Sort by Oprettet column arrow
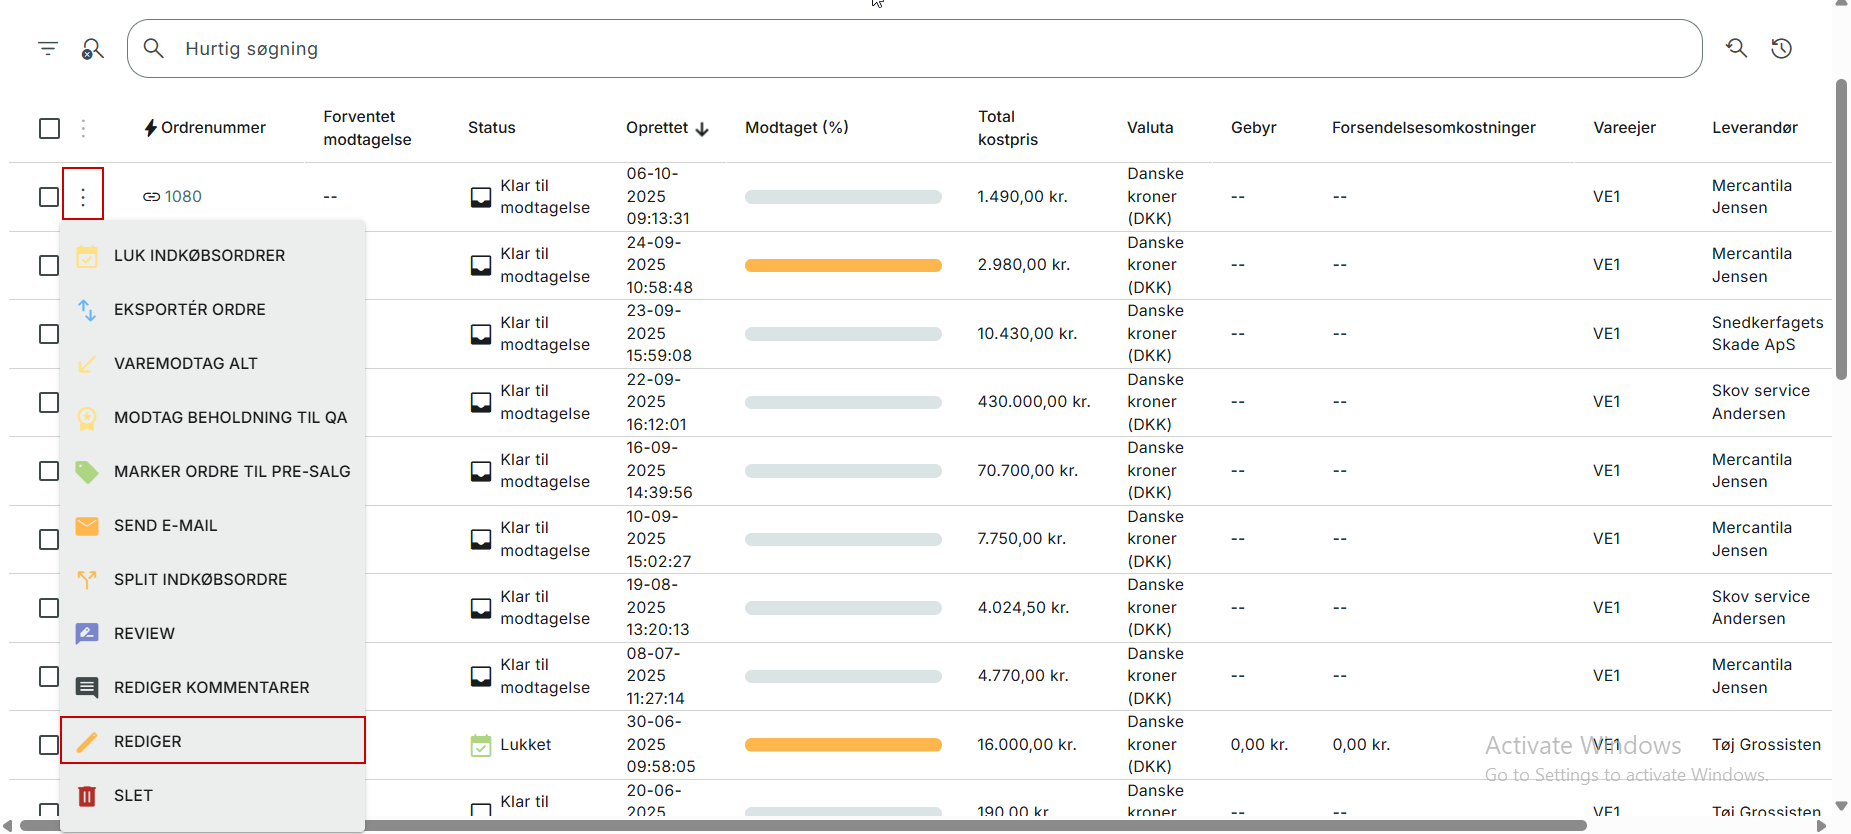This screenshot has height=834, width=1851. [x=702, y=129]
